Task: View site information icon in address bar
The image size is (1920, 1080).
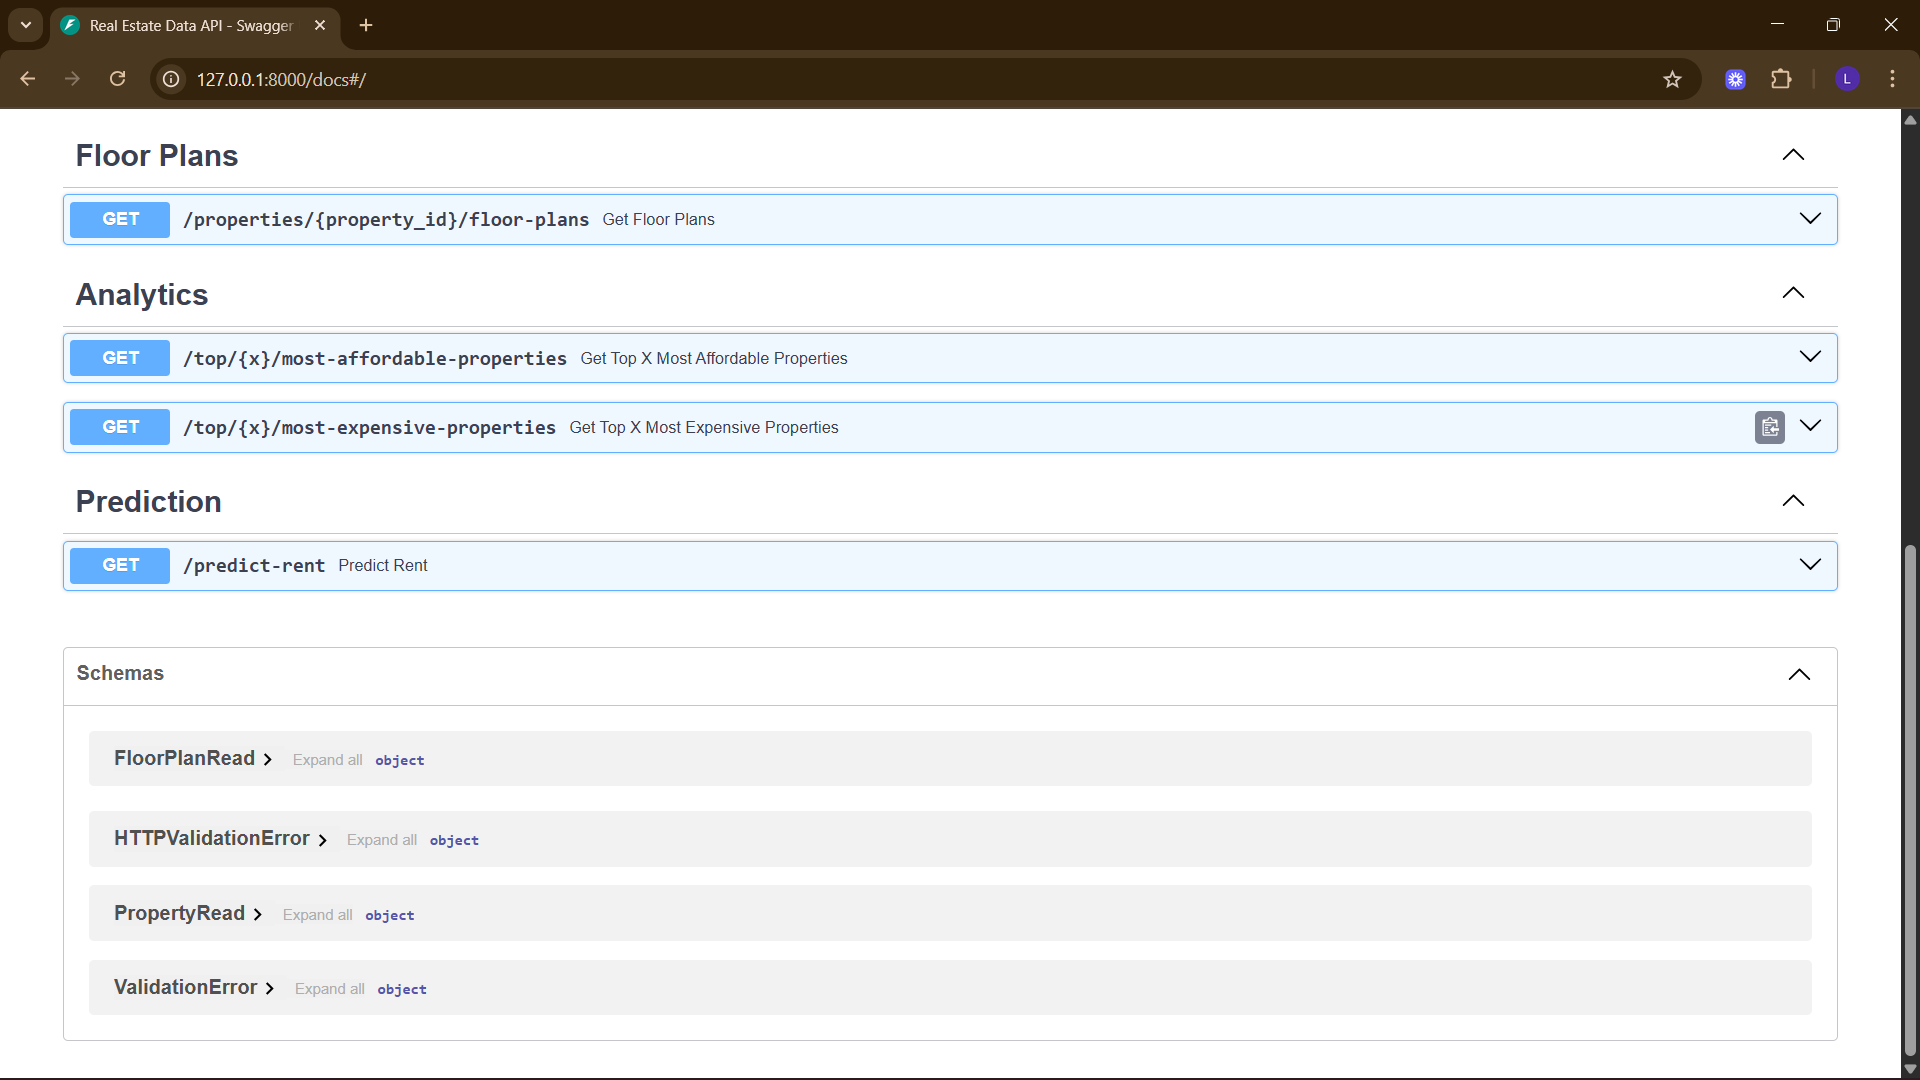Action: coord(172,79)
